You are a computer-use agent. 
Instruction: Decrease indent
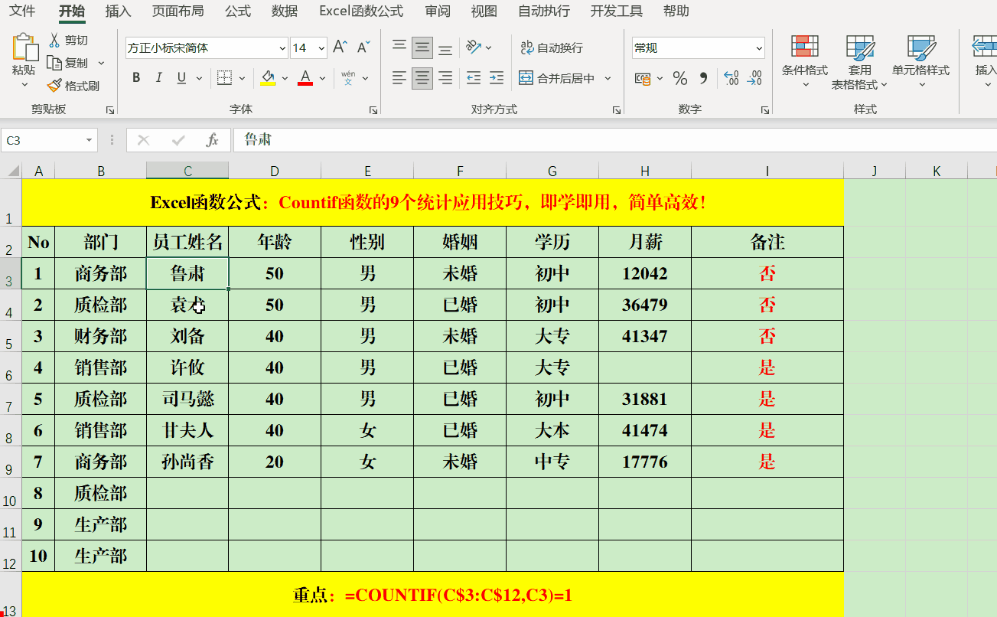tap(474, 78)
